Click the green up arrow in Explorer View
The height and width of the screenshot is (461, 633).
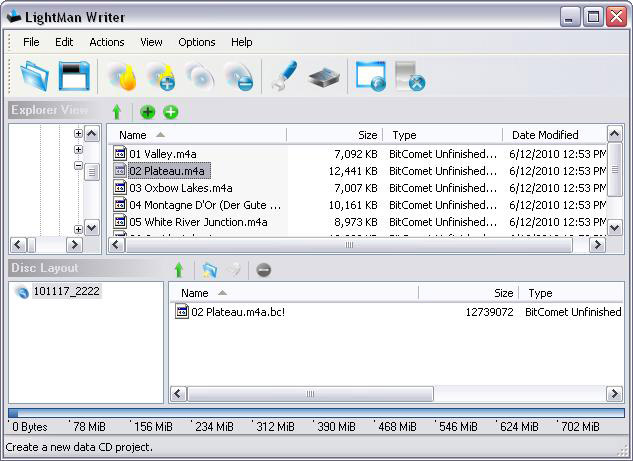coord(117,112)
